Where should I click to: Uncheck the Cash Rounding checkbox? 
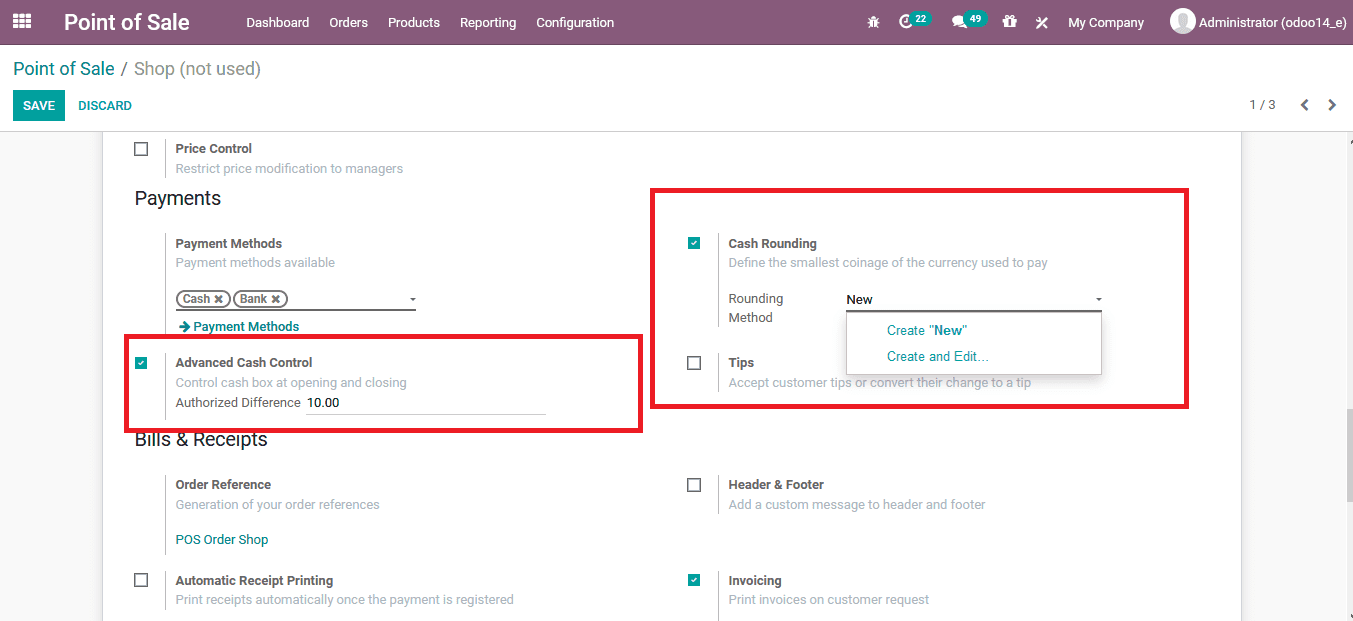tap(694, 243)
